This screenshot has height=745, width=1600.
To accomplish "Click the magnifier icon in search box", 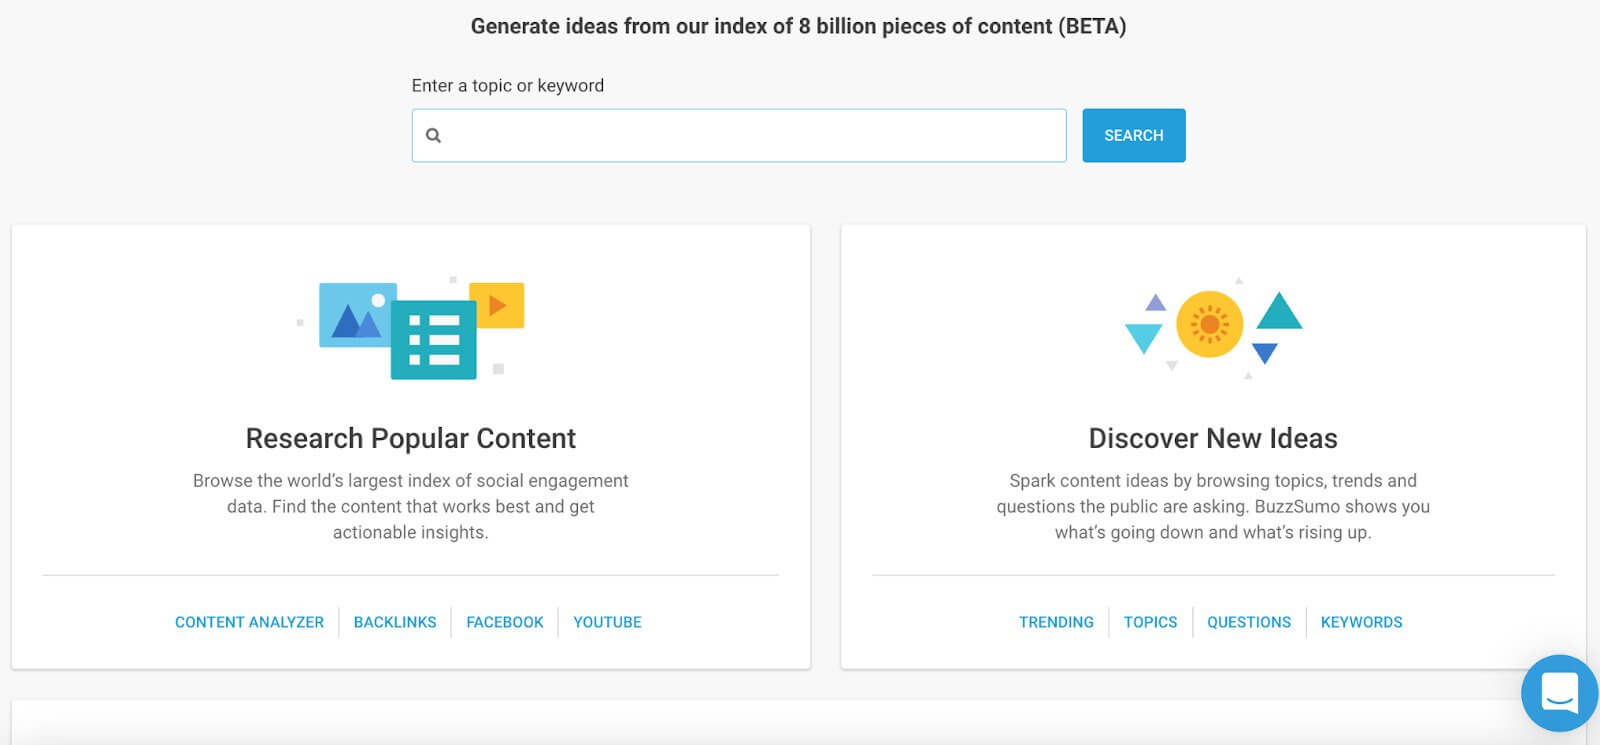I will point(433,135).
